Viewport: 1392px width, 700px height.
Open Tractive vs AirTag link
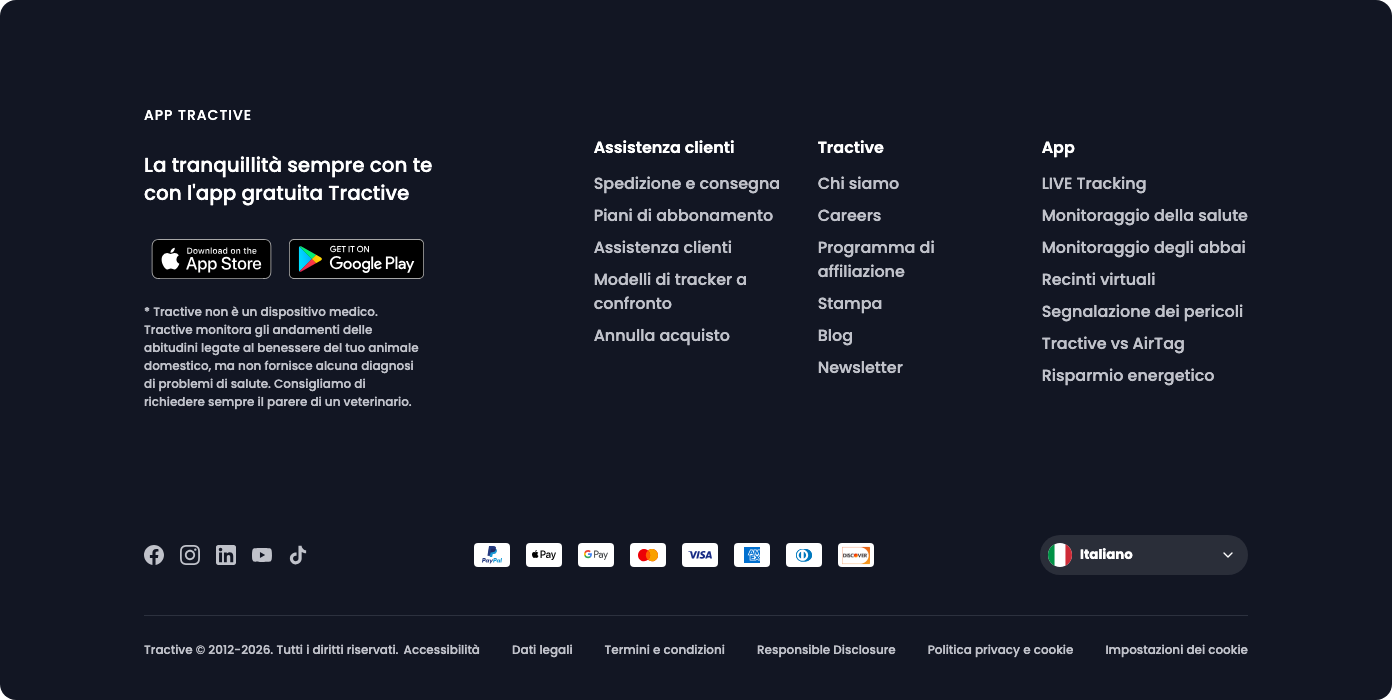click(x=1113, y=343)
